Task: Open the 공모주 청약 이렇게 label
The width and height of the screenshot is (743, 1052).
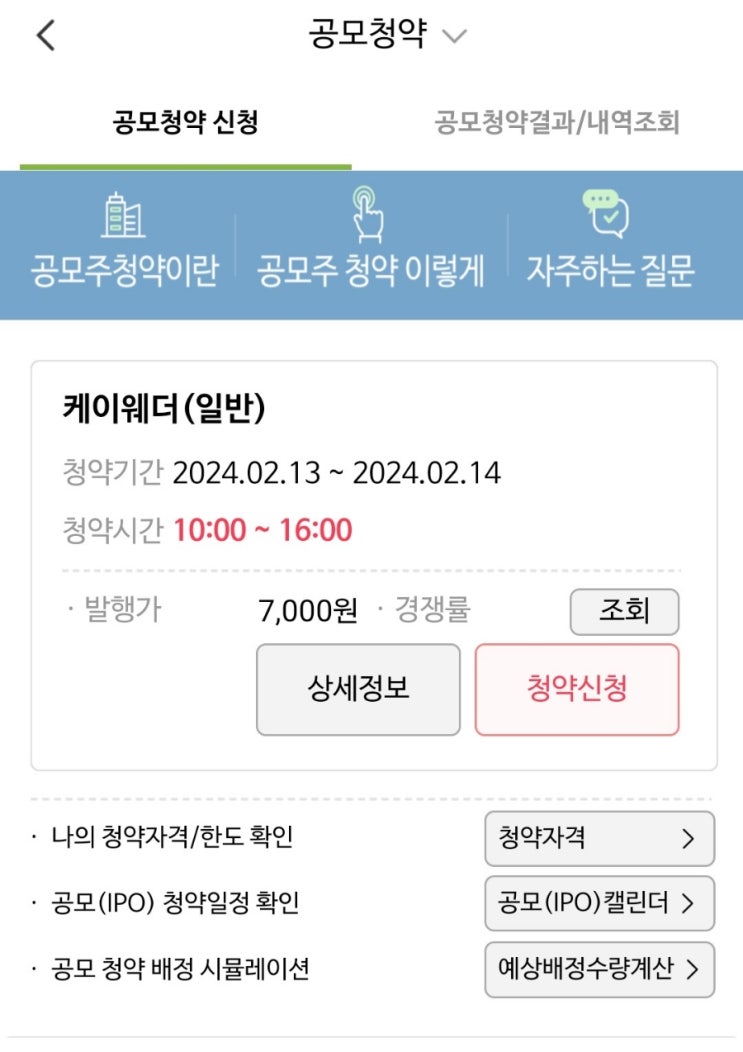Action: tap(370, 270)
